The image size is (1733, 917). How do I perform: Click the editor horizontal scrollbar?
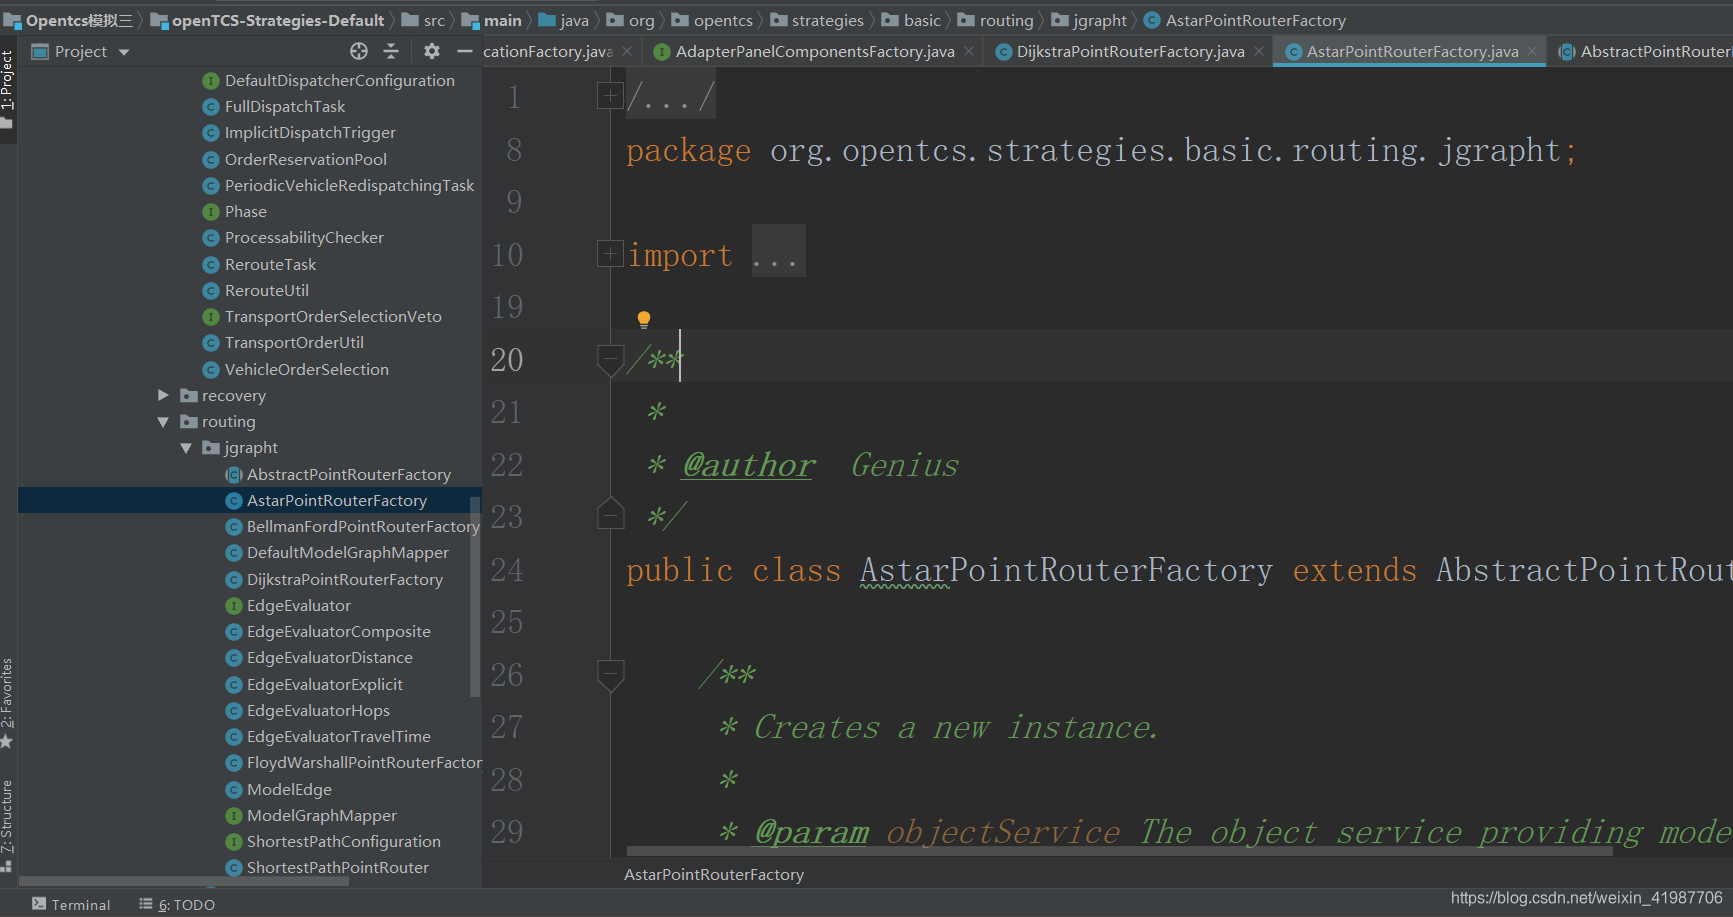pyautogui.click(x=1118, y=852)
